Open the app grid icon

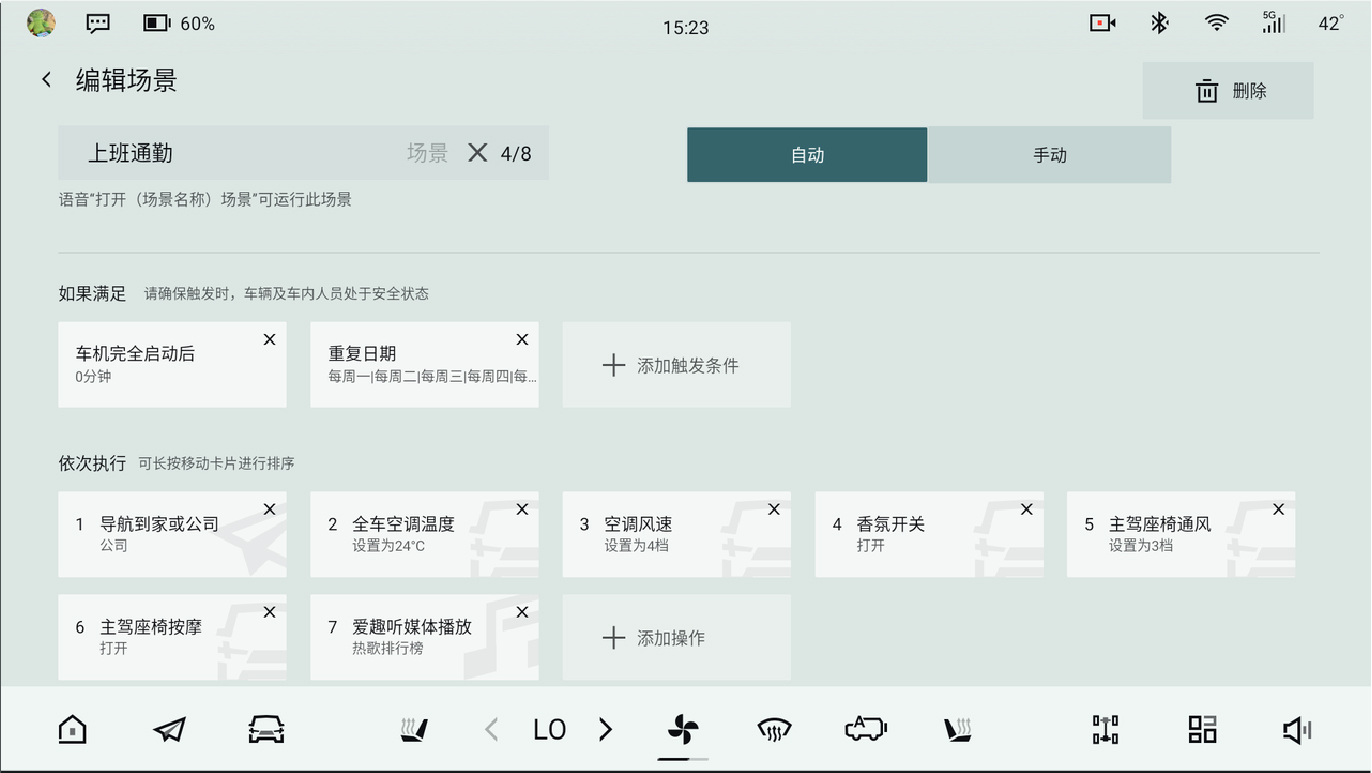[1202, 730]
